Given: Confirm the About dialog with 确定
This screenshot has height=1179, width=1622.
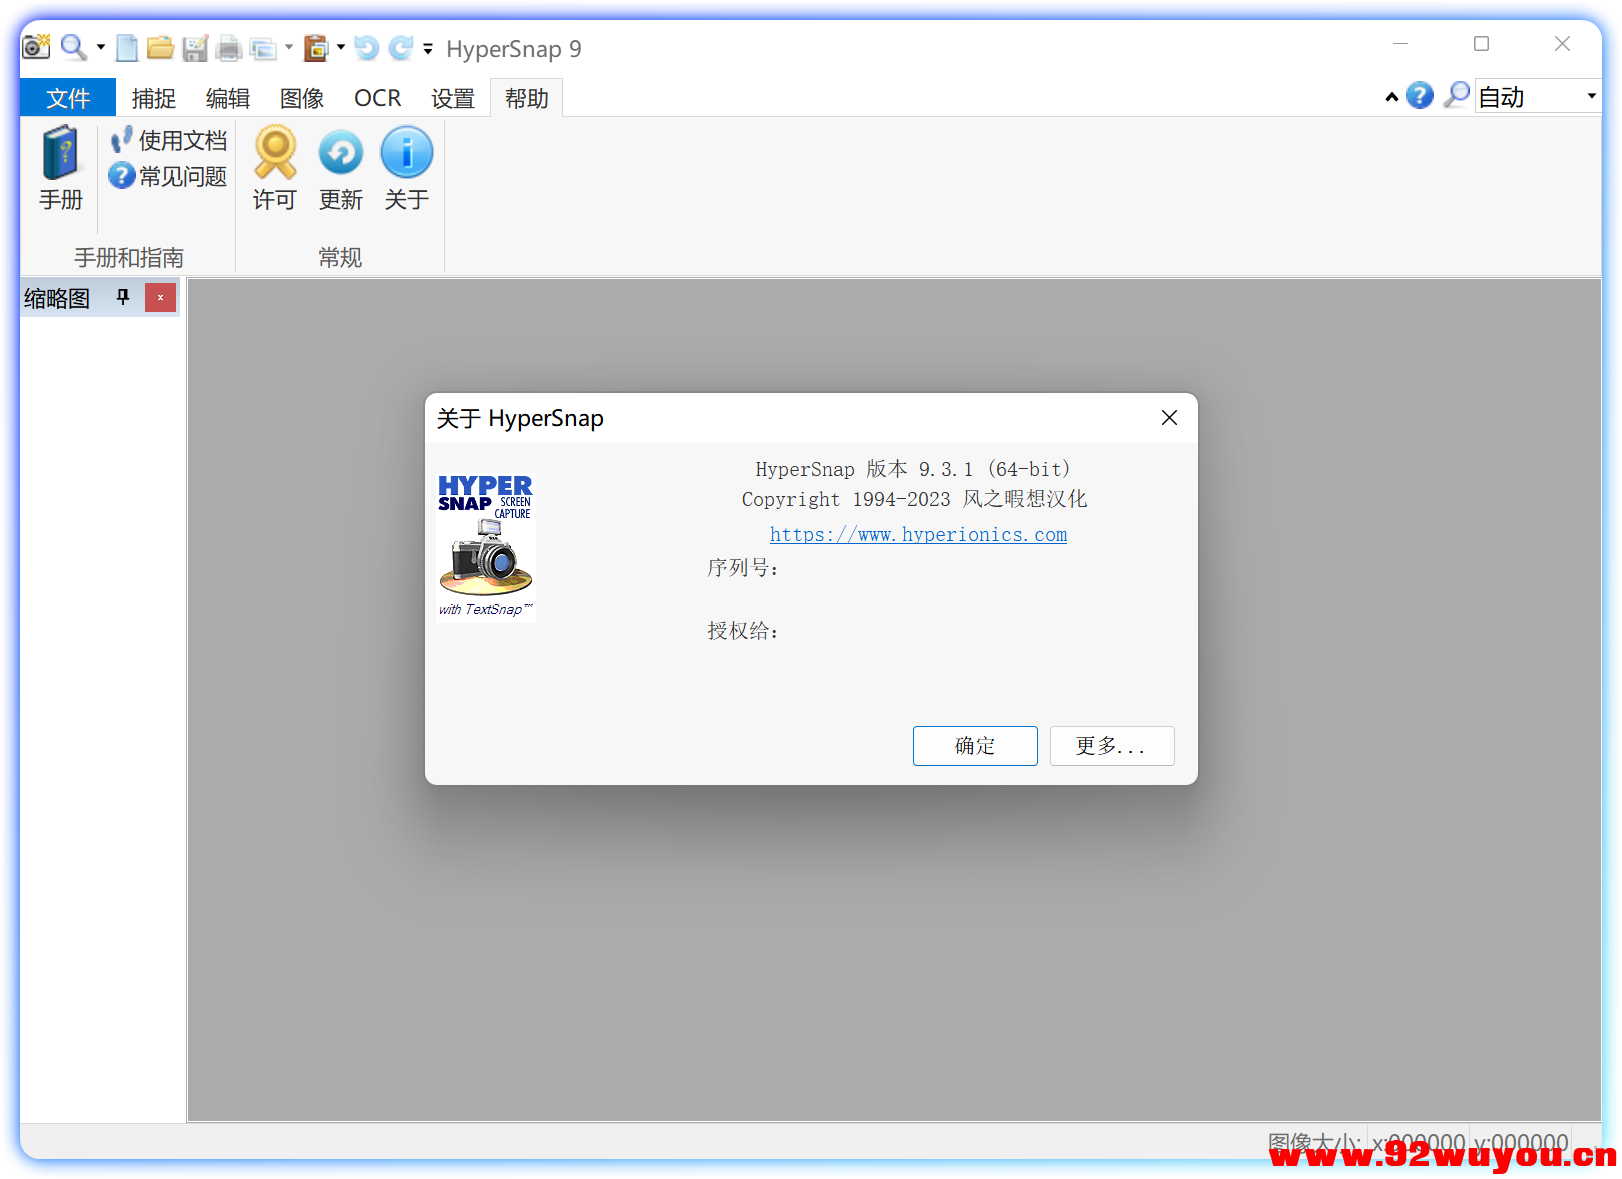Looking at the screenshot, I should 975,745.
